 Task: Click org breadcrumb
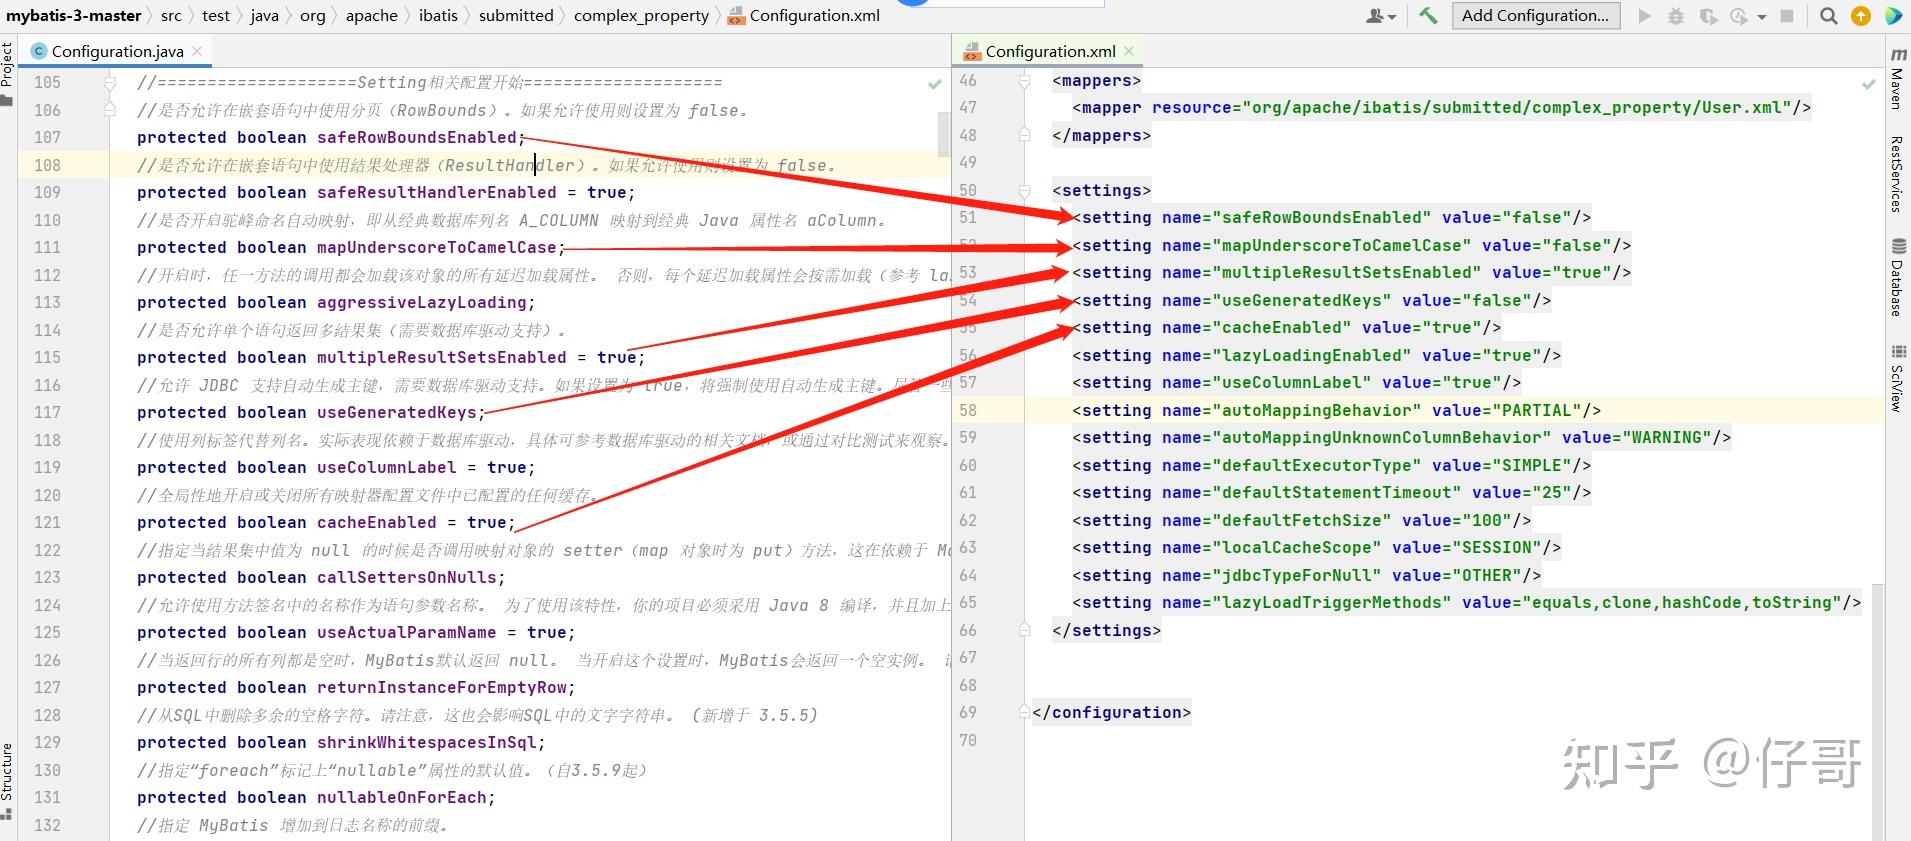tap(313, 15)
